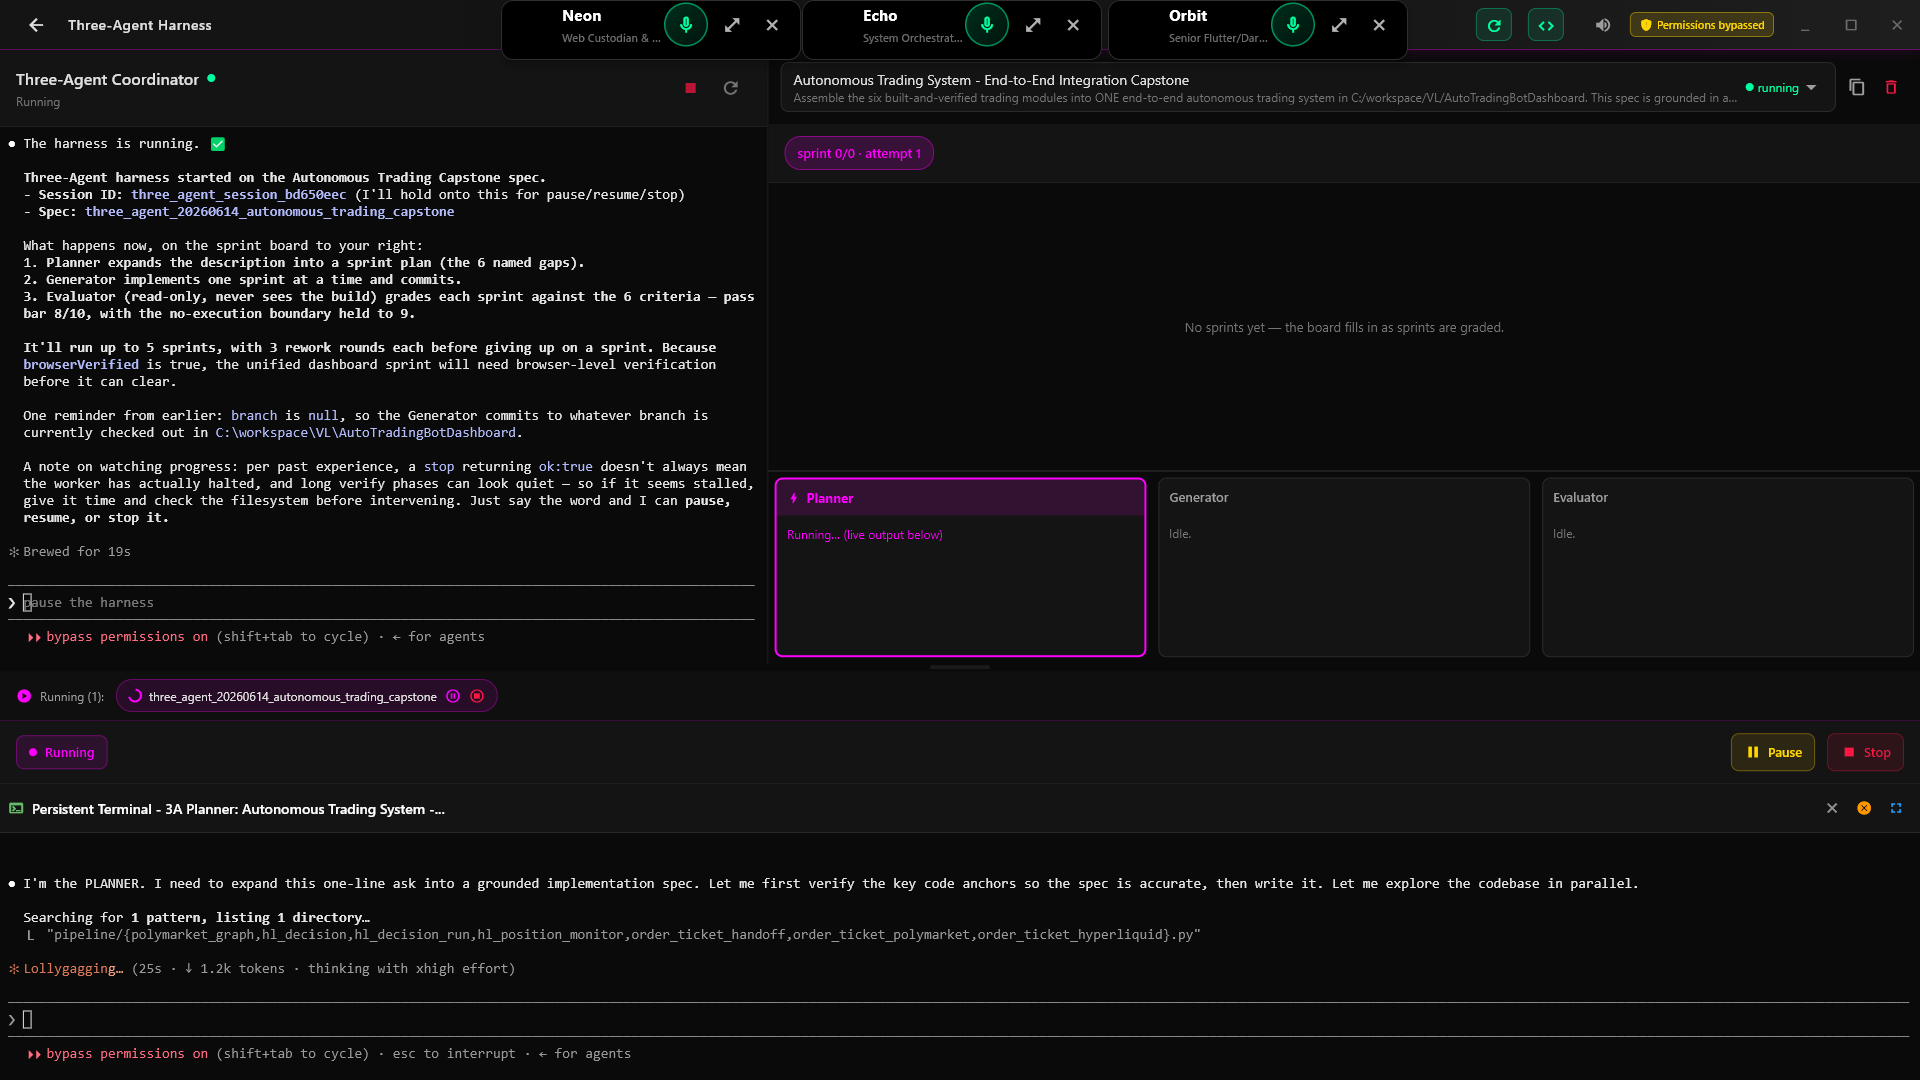1920x1080 pixels.
Task: Click the orange cancel icon in terminal header
Action: point(1864,808)
